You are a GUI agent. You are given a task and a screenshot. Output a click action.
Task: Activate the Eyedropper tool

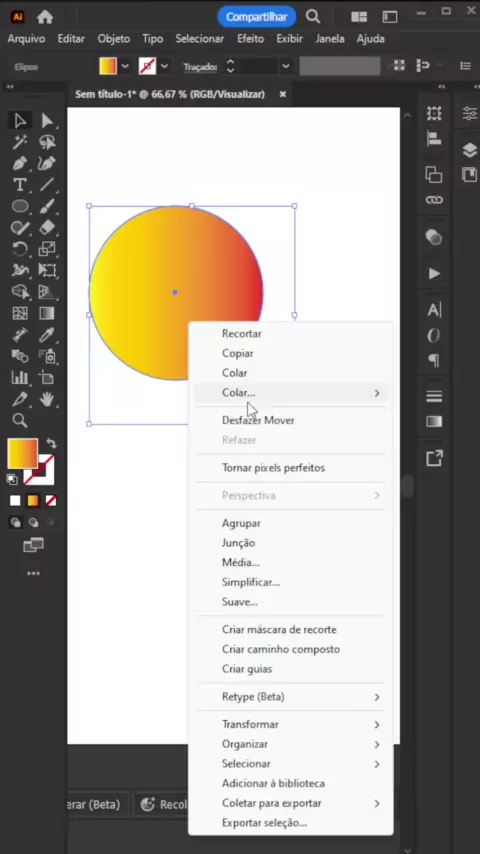[47, 334]
